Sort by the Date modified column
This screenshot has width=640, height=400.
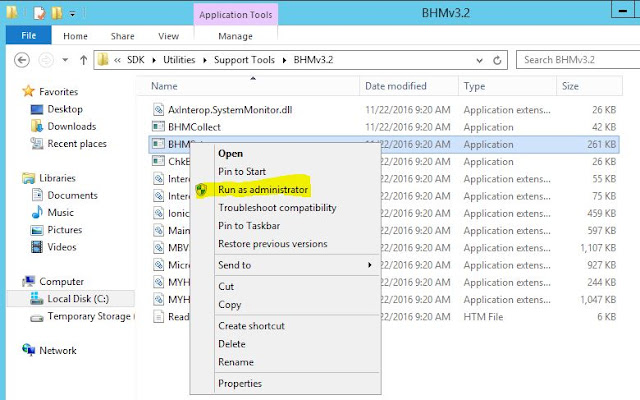409,86
